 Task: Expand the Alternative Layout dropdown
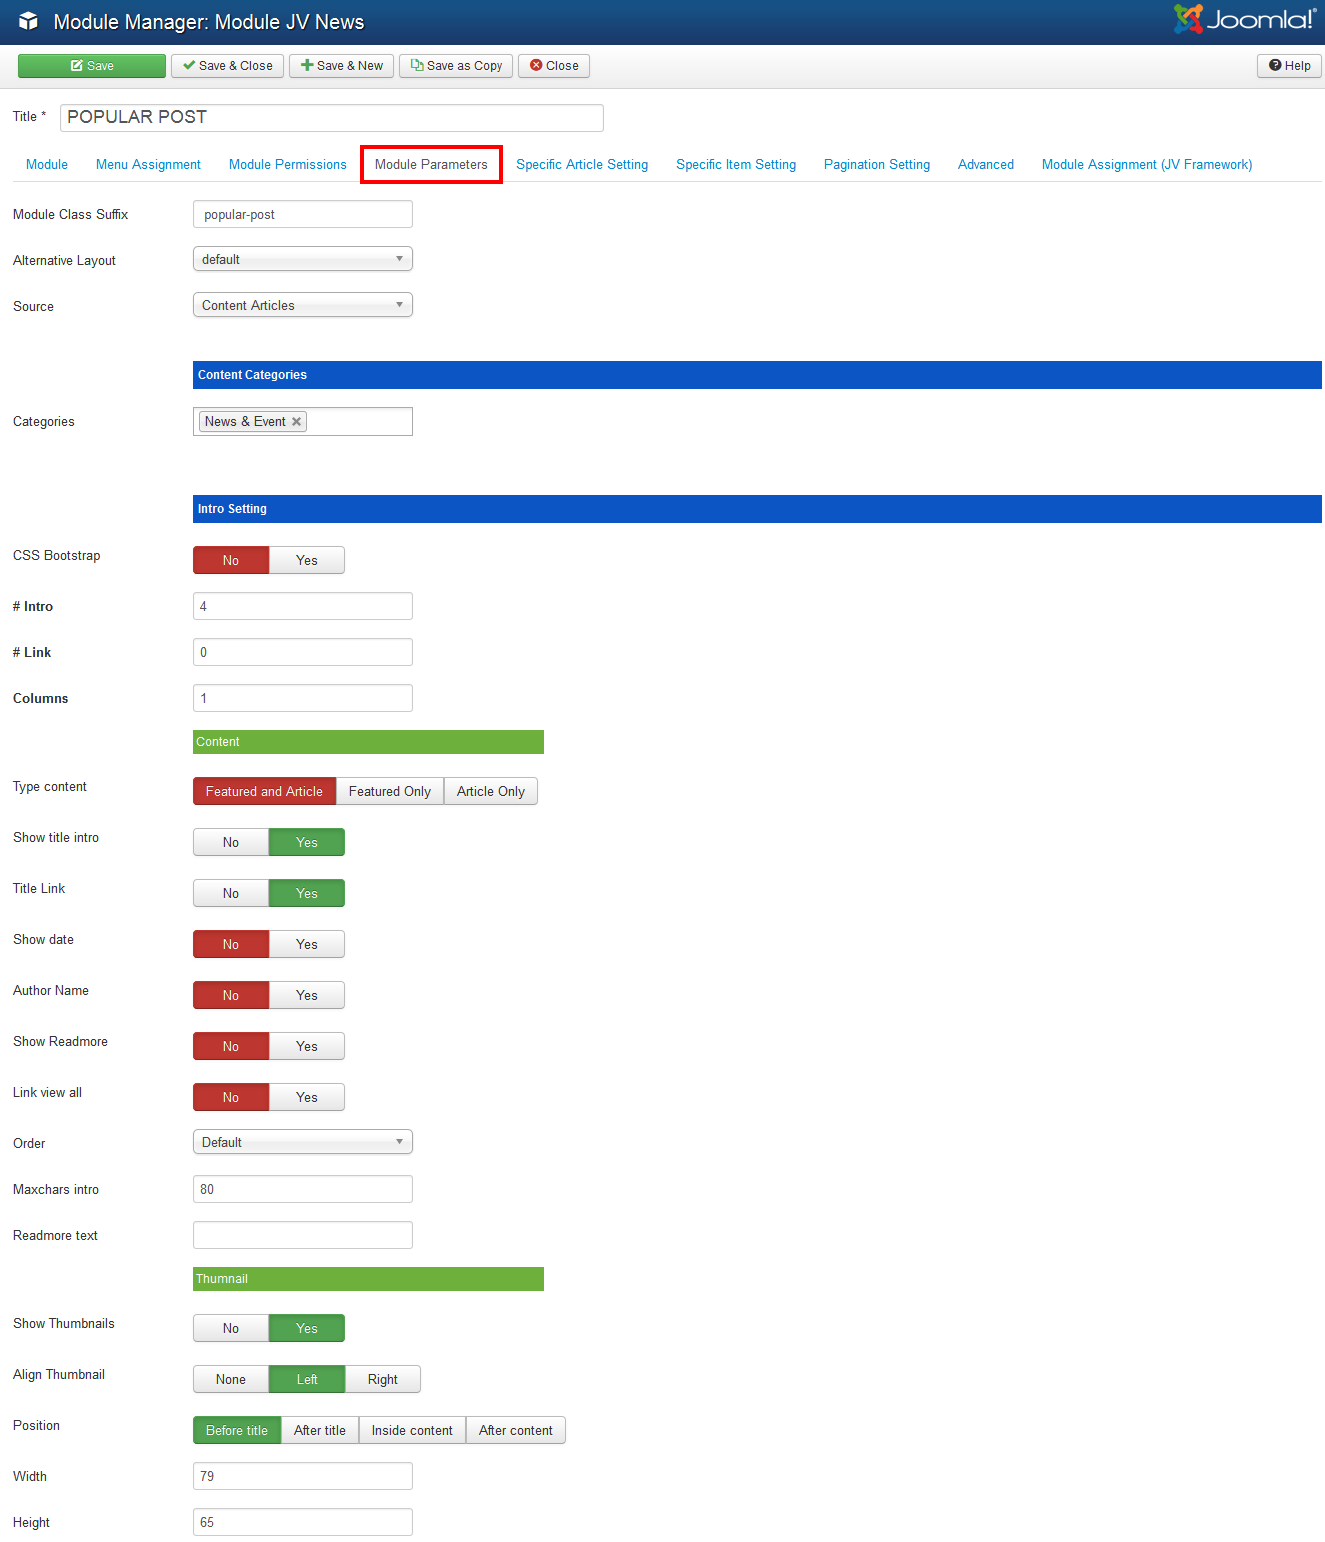coord(302,260)
